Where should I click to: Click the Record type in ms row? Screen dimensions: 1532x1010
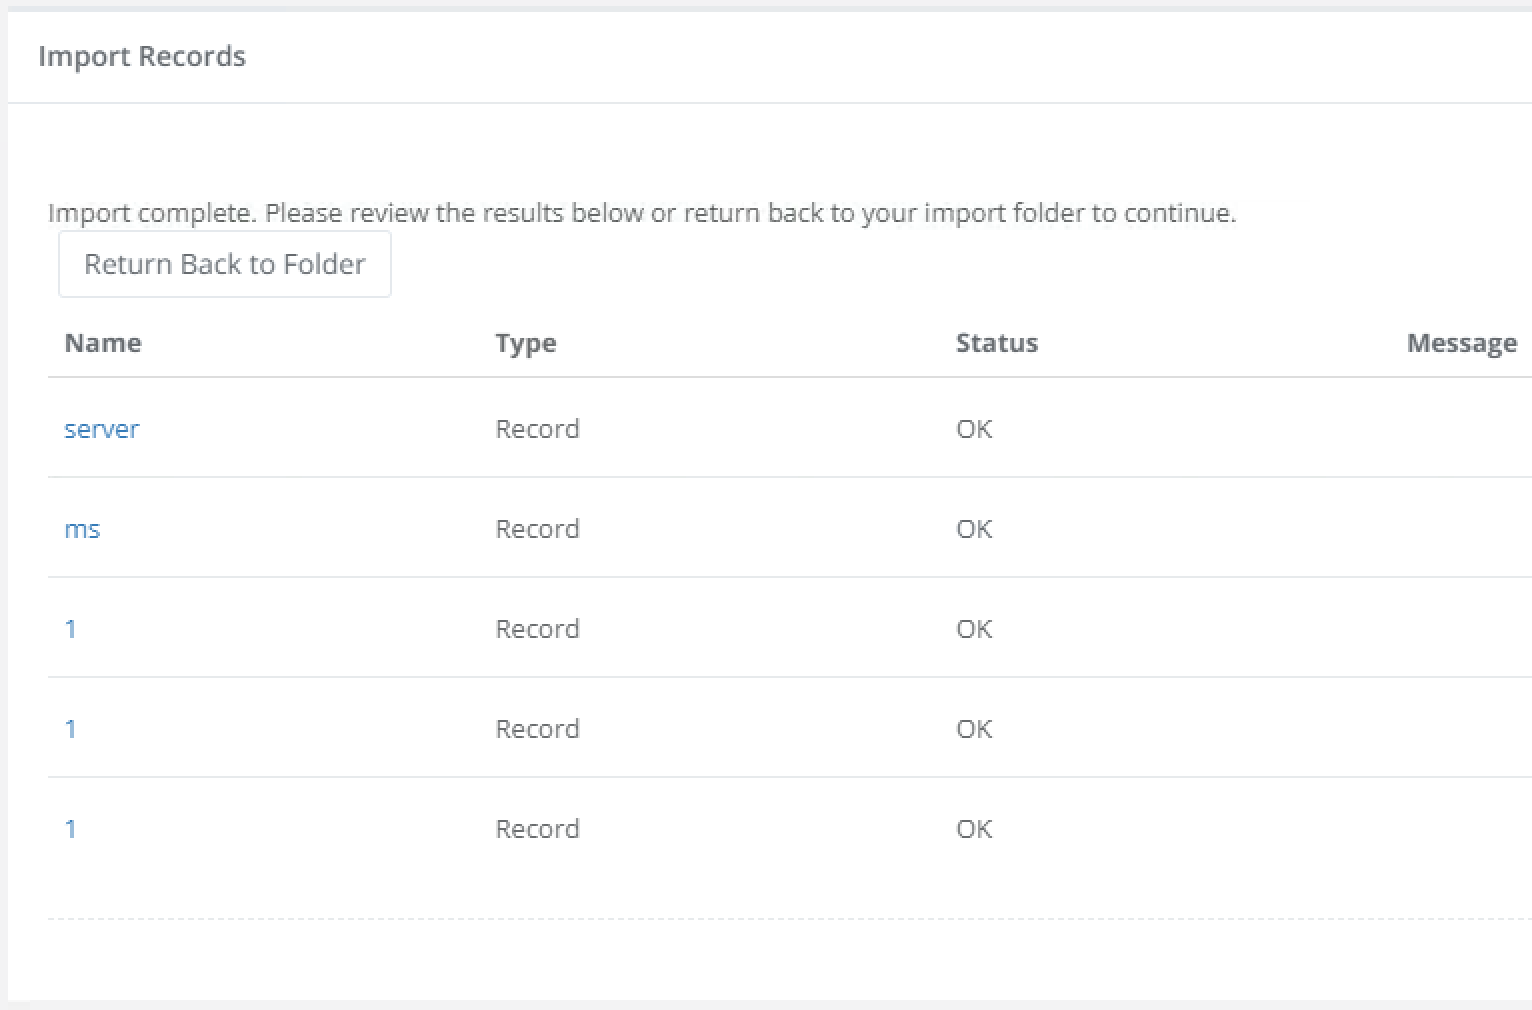537,529
